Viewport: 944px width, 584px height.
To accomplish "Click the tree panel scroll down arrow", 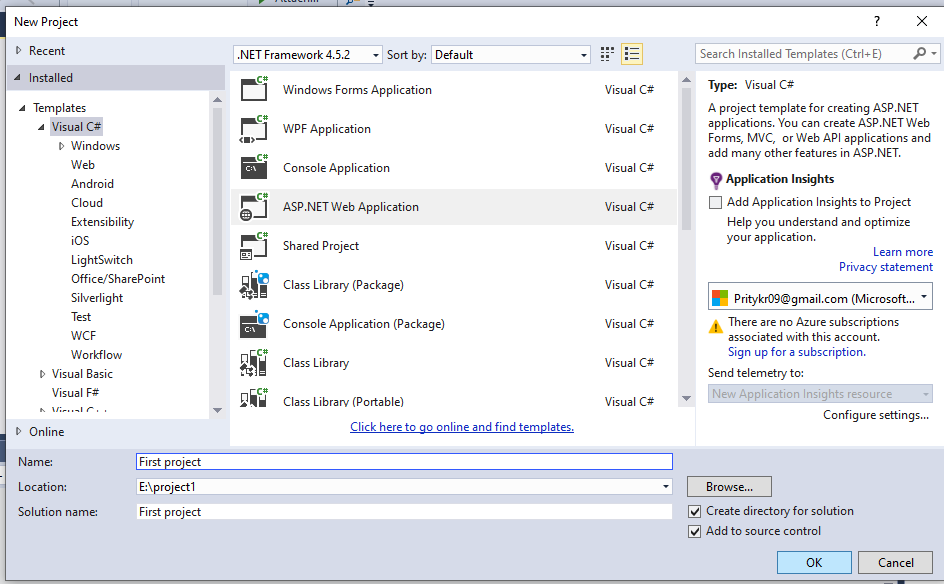I will coord(217,410).
